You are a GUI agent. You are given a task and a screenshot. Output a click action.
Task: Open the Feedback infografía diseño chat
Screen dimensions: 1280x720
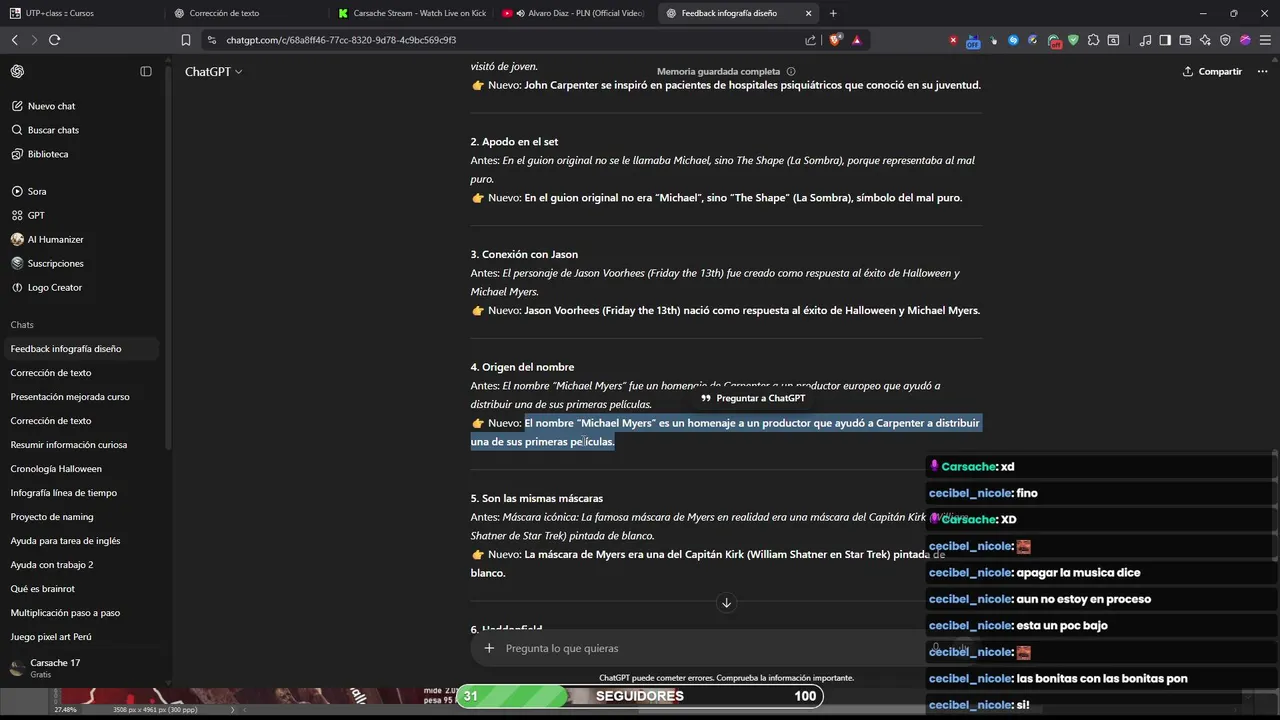(80, 349)
